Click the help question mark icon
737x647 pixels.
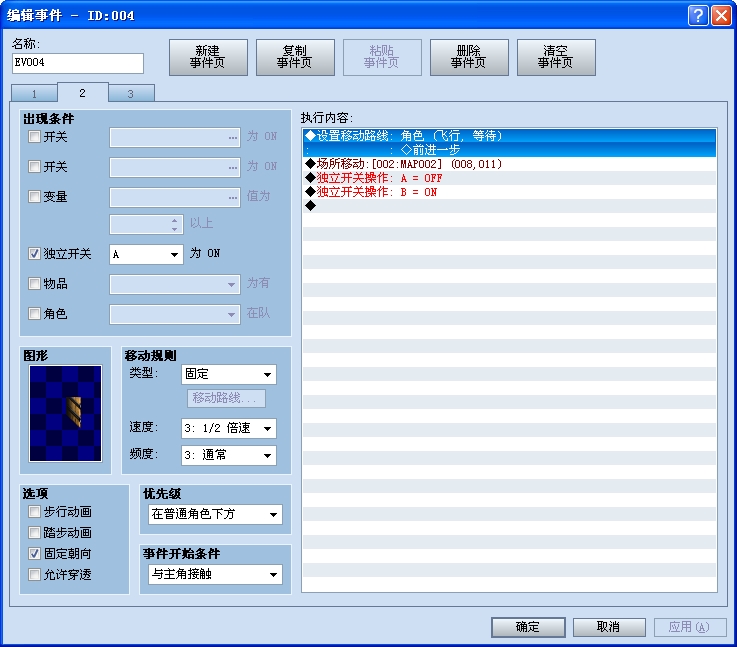[697, 15]
